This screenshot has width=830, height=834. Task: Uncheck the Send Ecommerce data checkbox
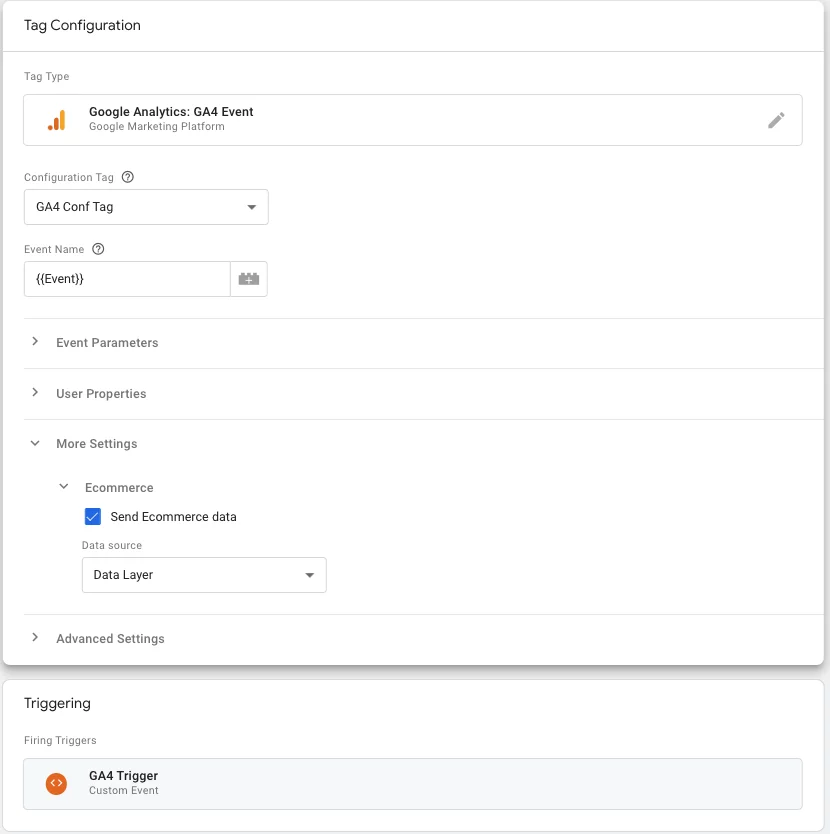pos(93,517)
